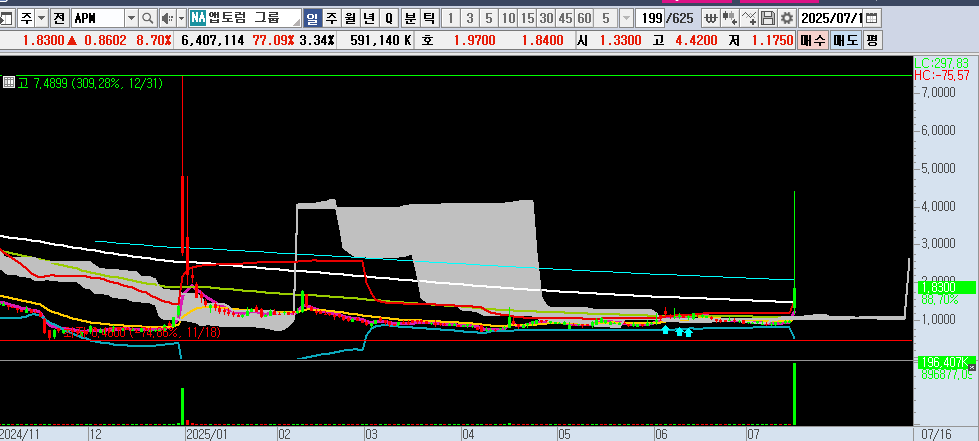Click the 199 candle count field
Screen dimensions: 979x441
click(651, 18)
